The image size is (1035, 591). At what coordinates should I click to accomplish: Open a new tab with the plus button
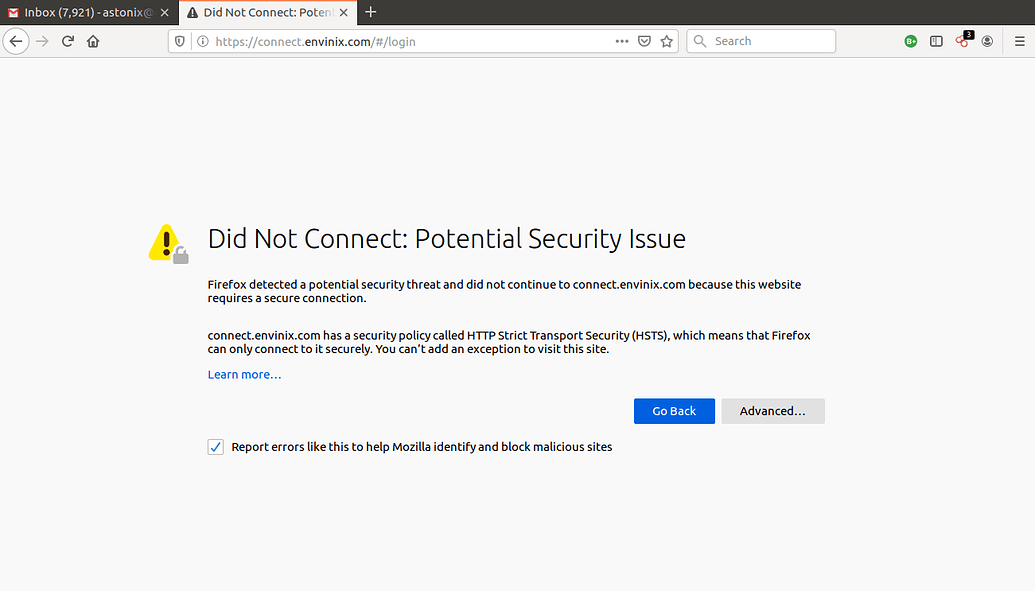(x=370, y=13)
